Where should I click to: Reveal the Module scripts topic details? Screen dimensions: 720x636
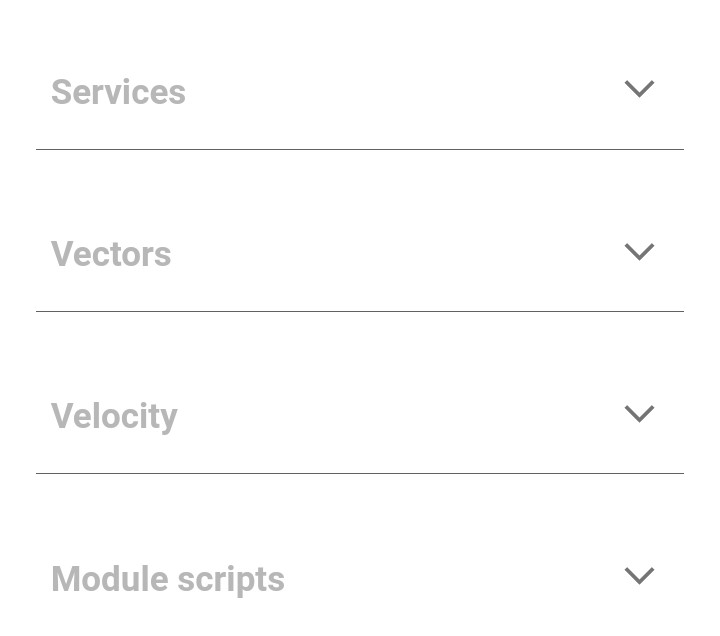(x=639, y=576)
